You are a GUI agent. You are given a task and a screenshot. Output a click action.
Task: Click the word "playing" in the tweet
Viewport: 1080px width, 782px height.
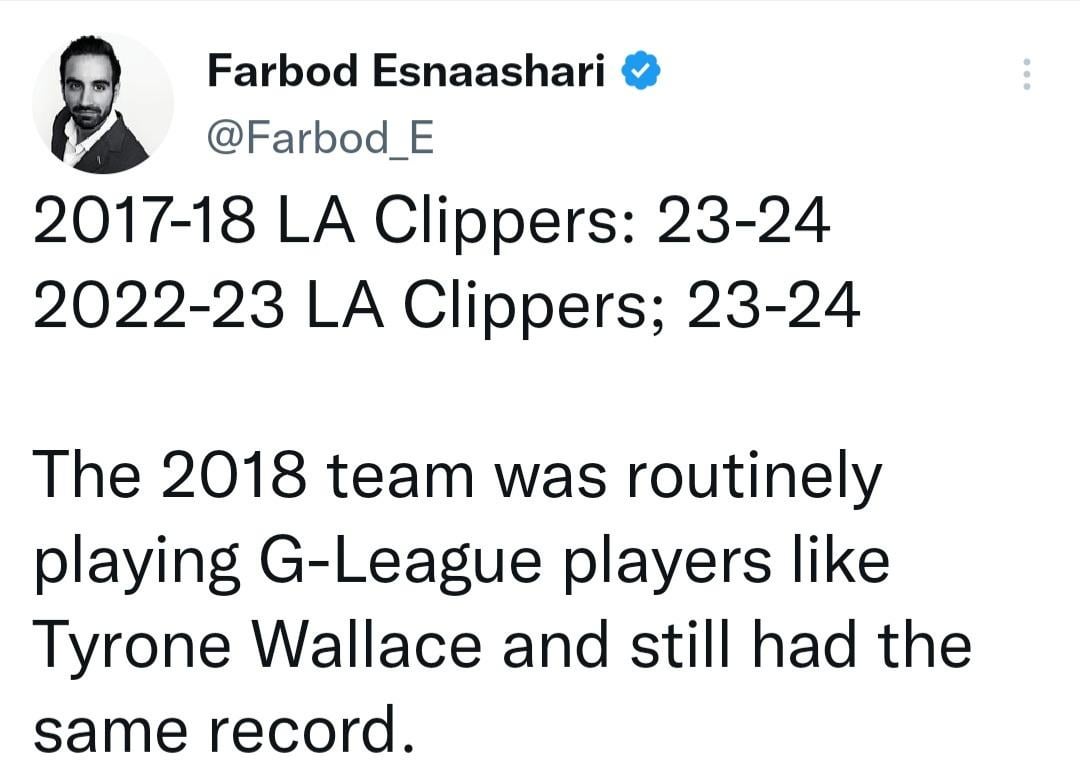[x=136, y=562]
